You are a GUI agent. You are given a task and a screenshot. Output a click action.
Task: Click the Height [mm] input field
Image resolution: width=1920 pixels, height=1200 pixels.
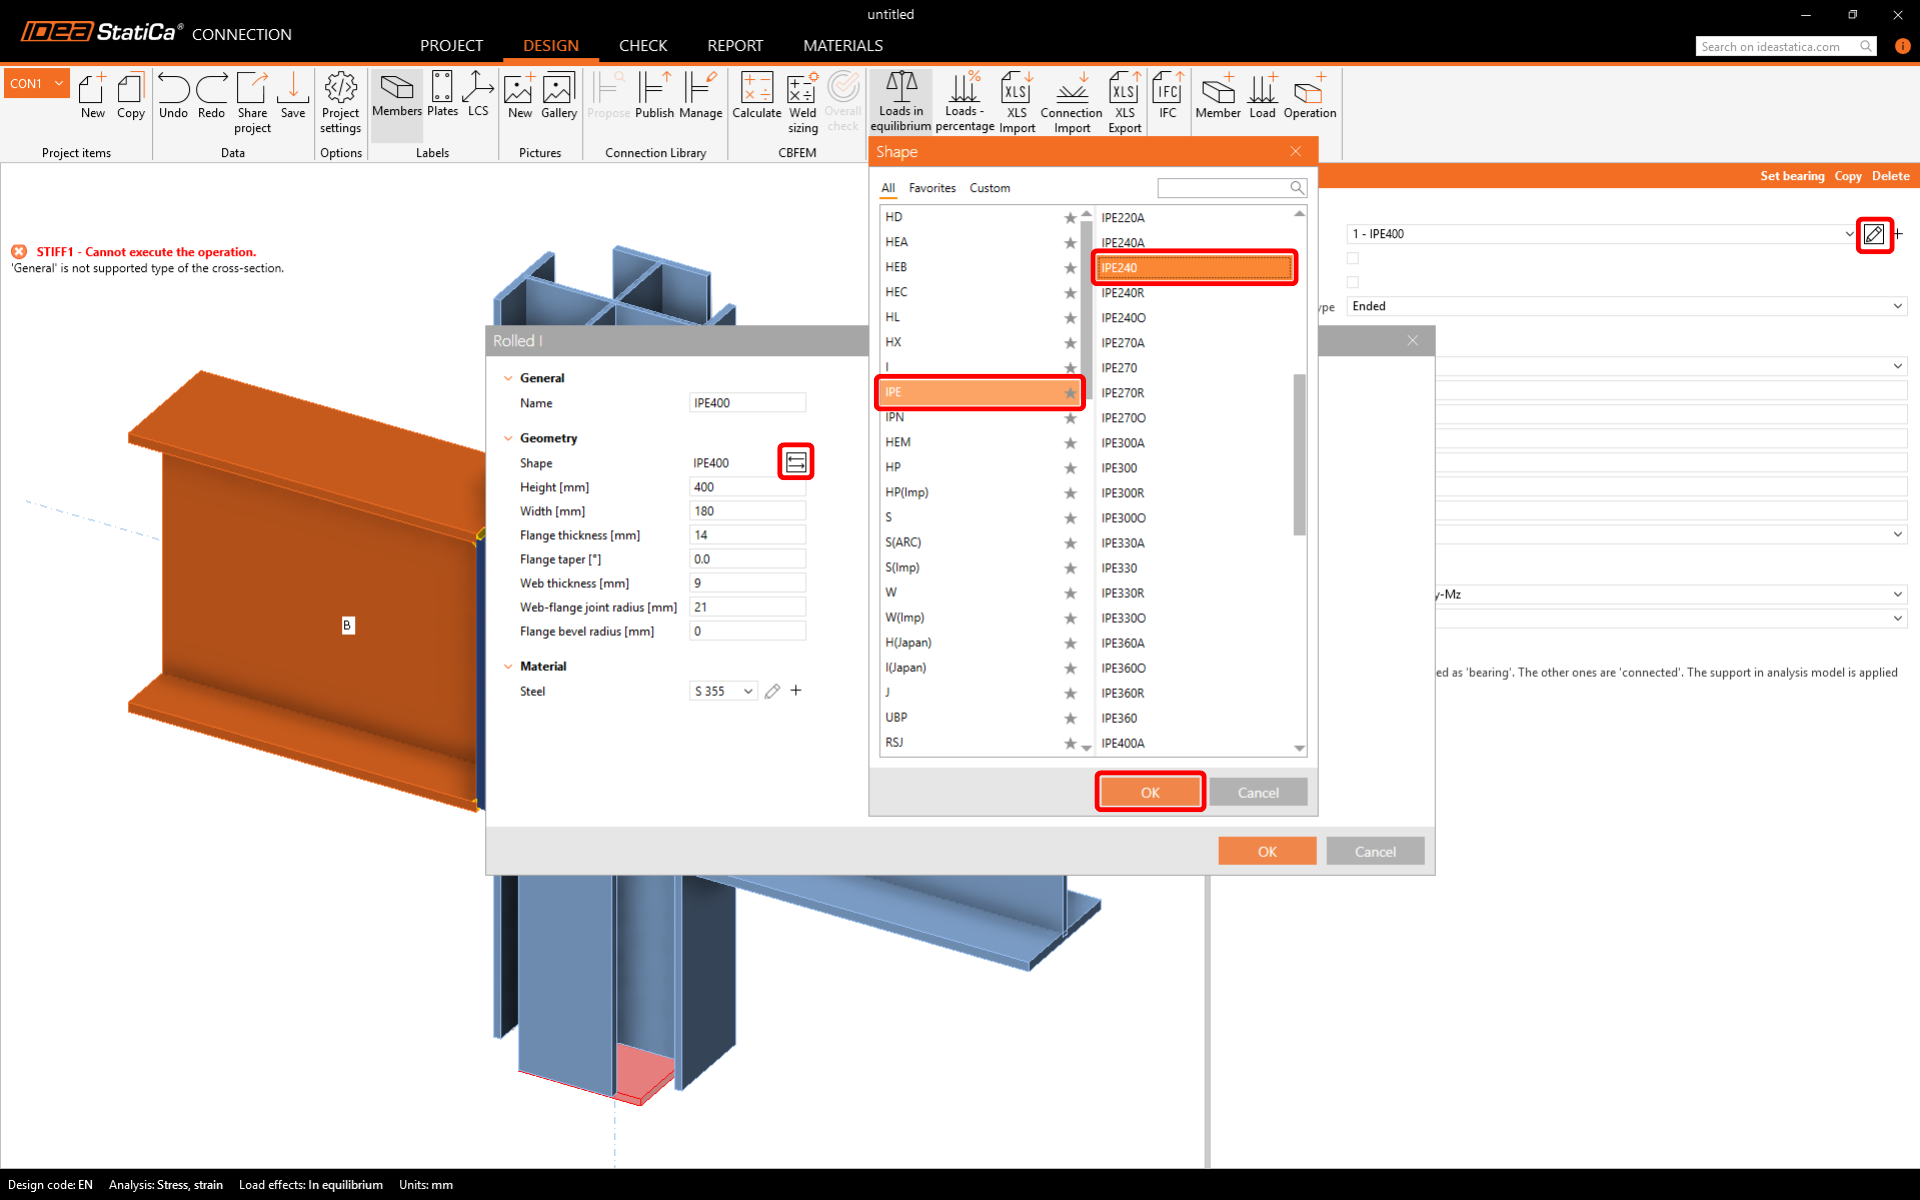point(747,487)
